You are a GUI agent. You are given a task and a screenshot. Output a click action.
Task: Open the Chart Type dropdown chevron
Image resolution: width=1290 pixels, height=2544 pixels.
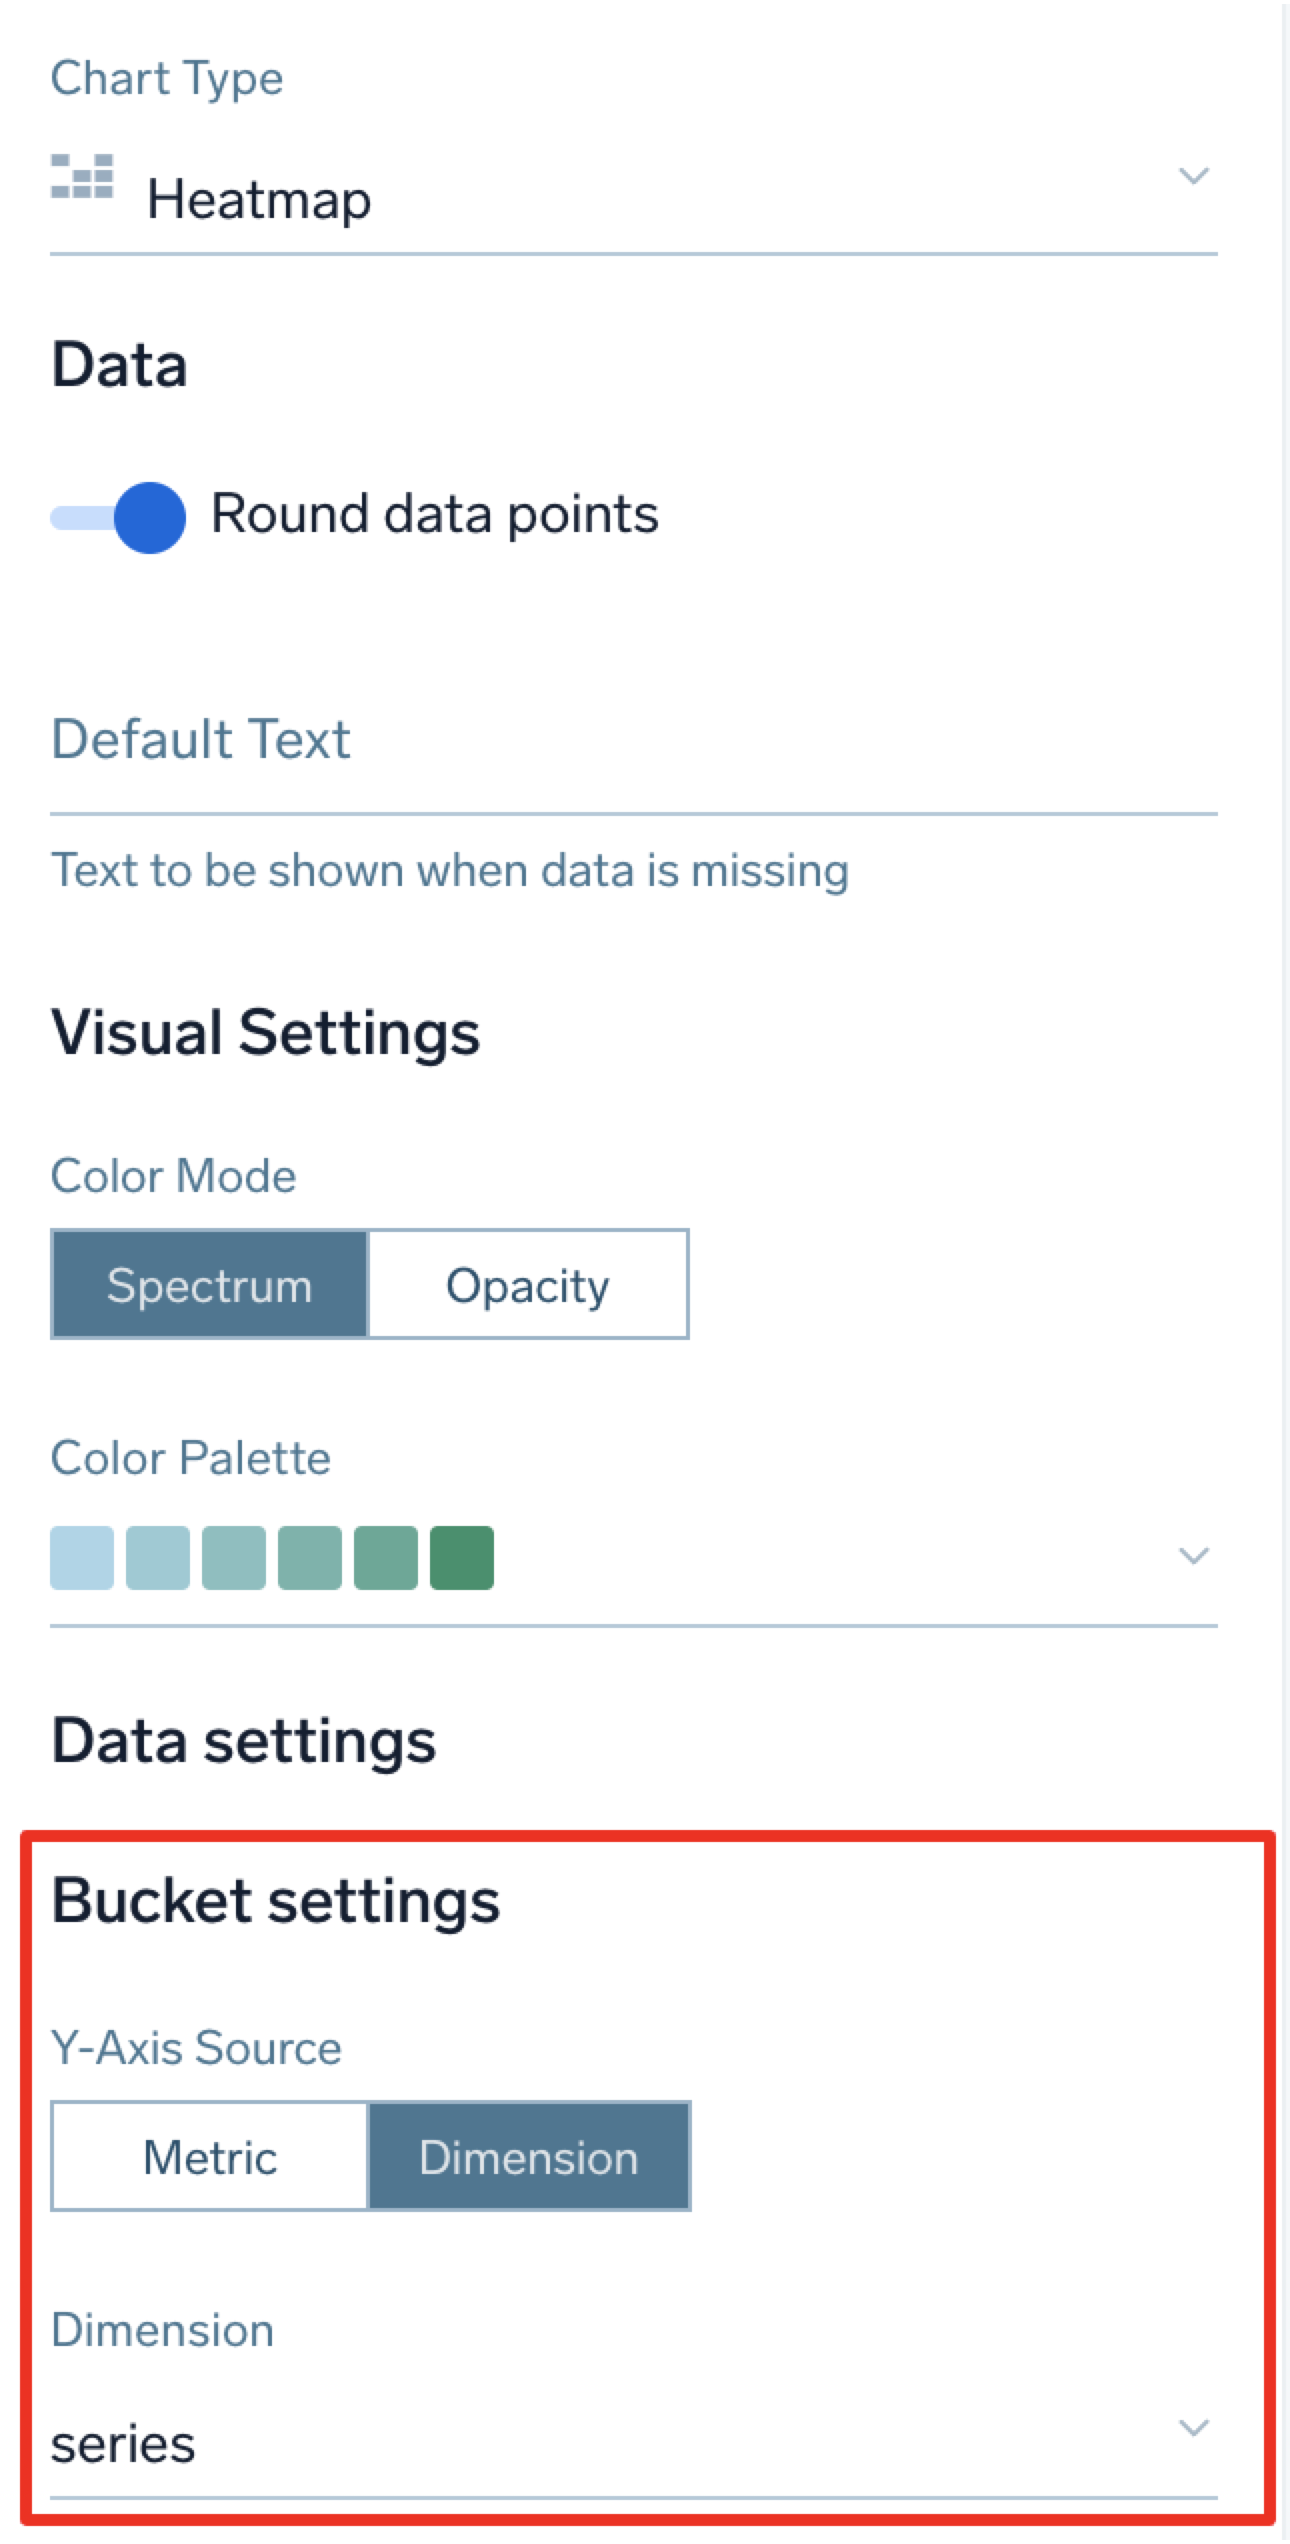[x=1193, y=177]
